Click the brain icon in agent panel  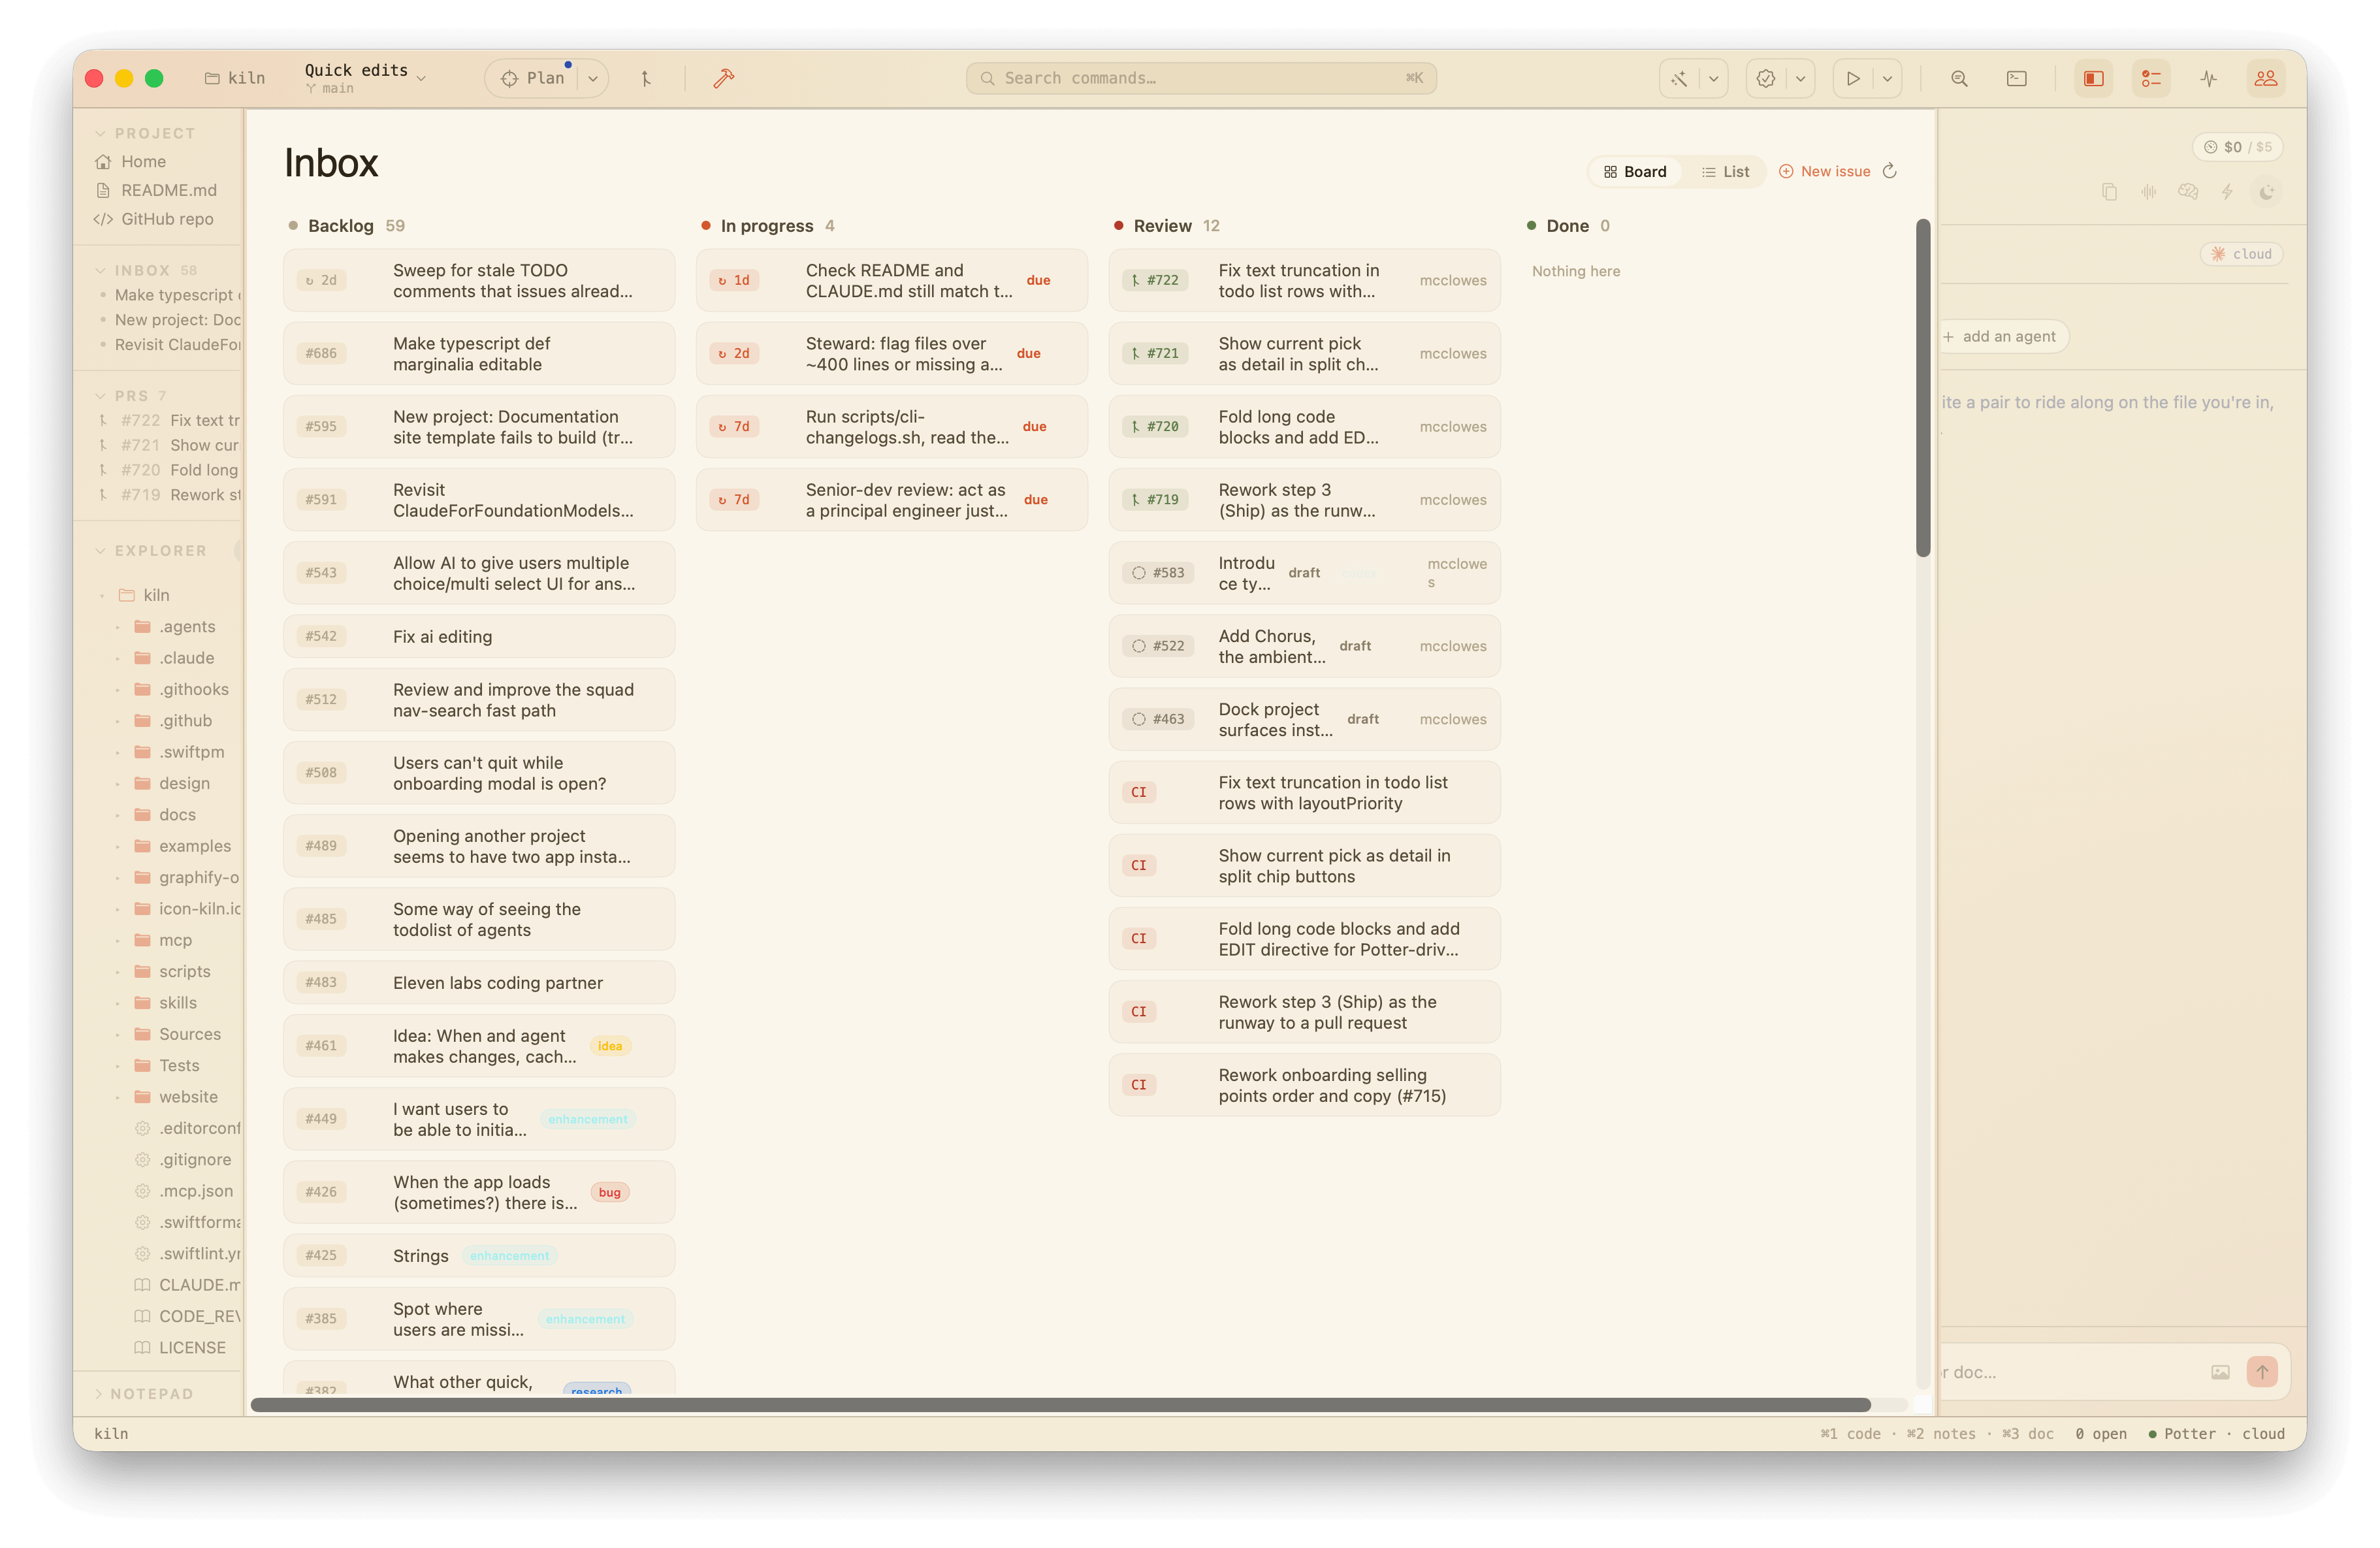pyautogui.click(x=2188, y=192)
